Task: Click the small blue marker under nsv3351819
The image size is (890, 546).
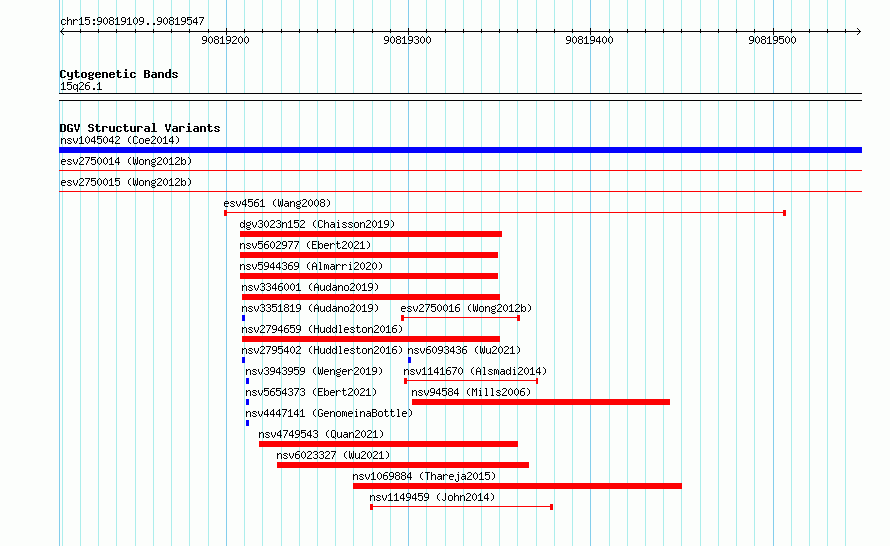Action: click(x=244, y=318)
